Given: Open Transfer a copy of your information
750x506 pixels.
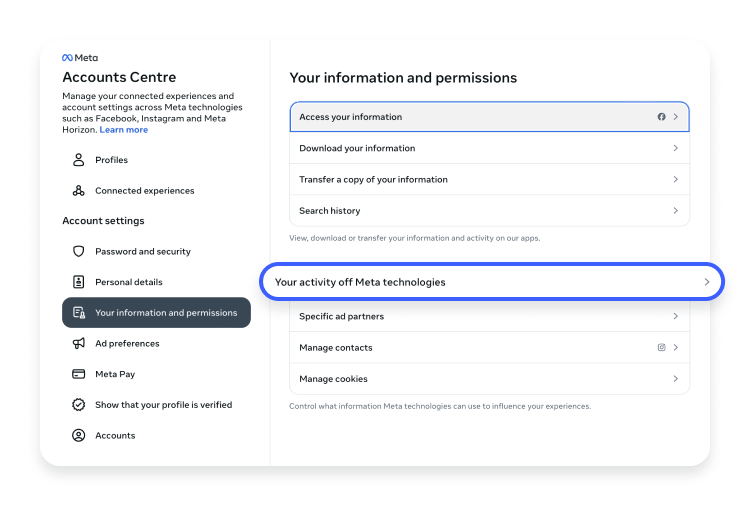Looking at the screenshot, I should [489, 179].
